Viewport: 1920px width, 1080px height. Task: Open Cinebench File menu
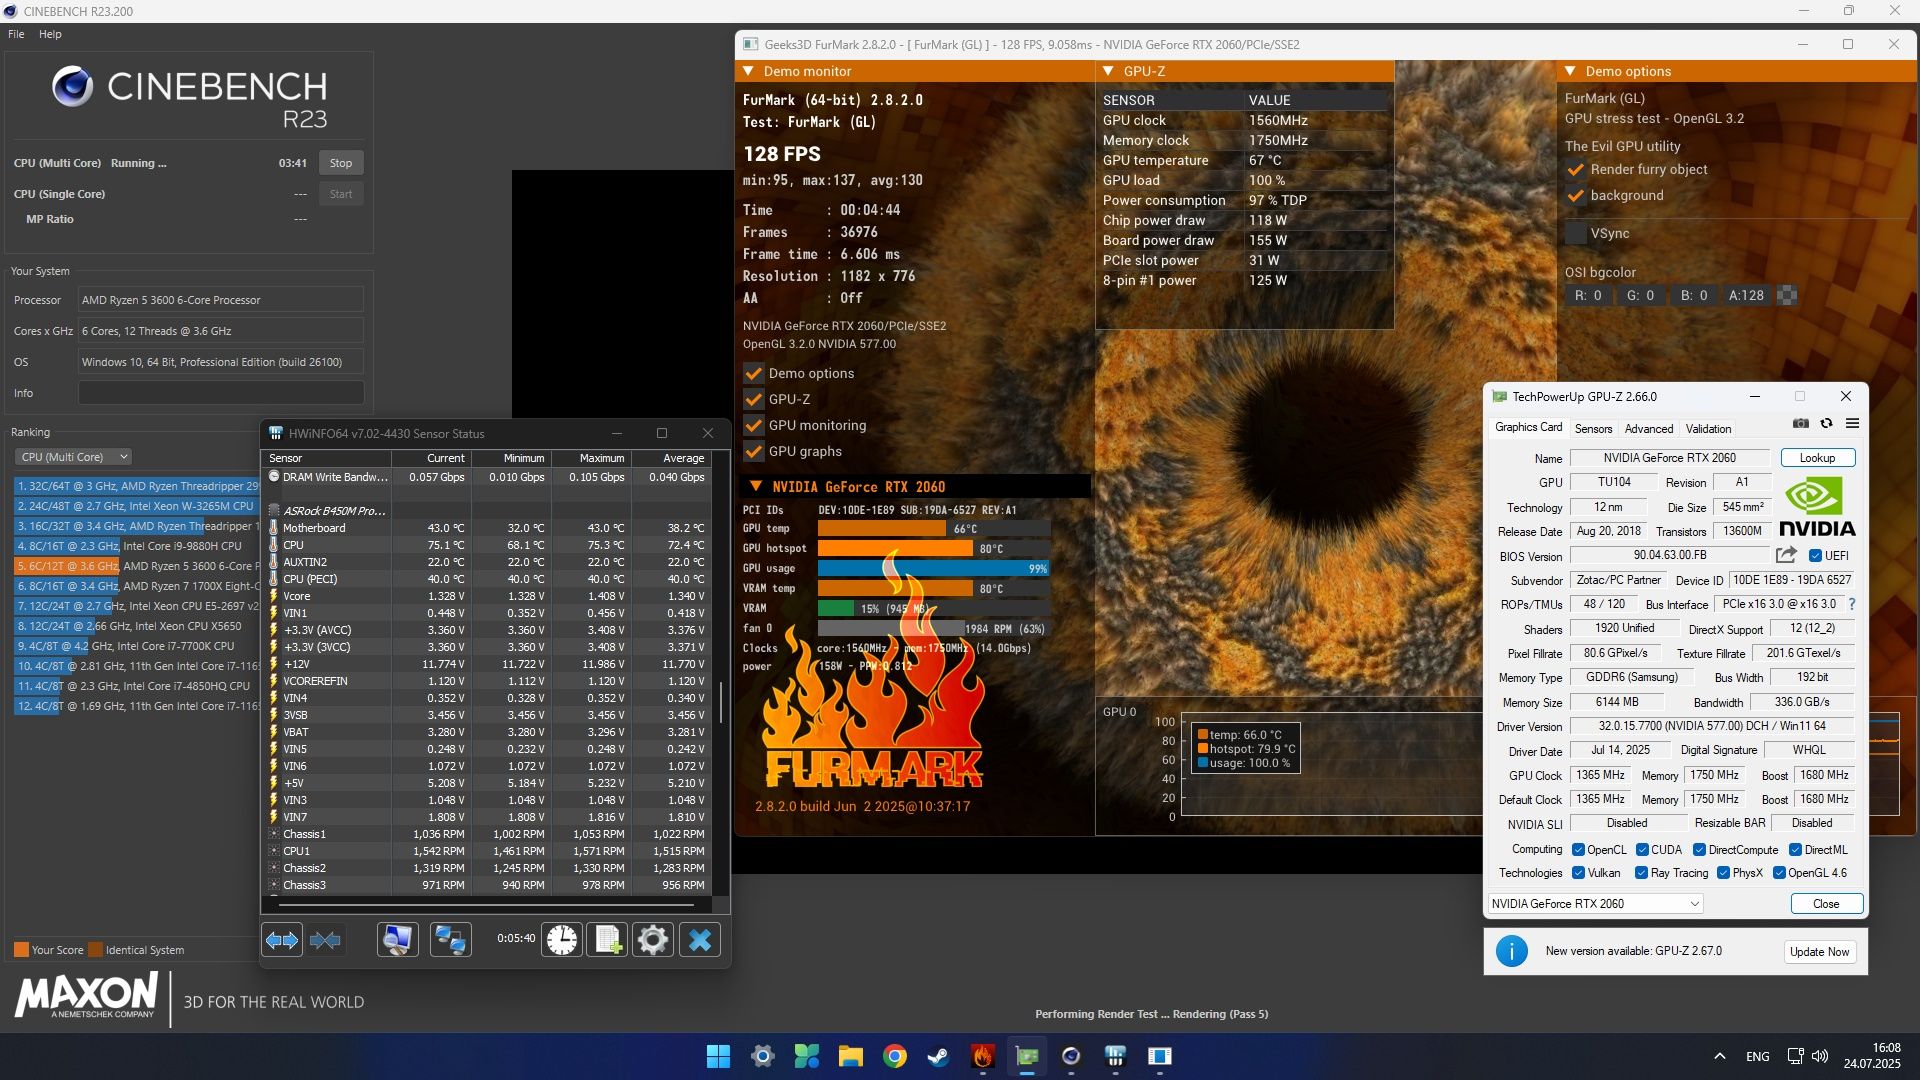[16, 34]
